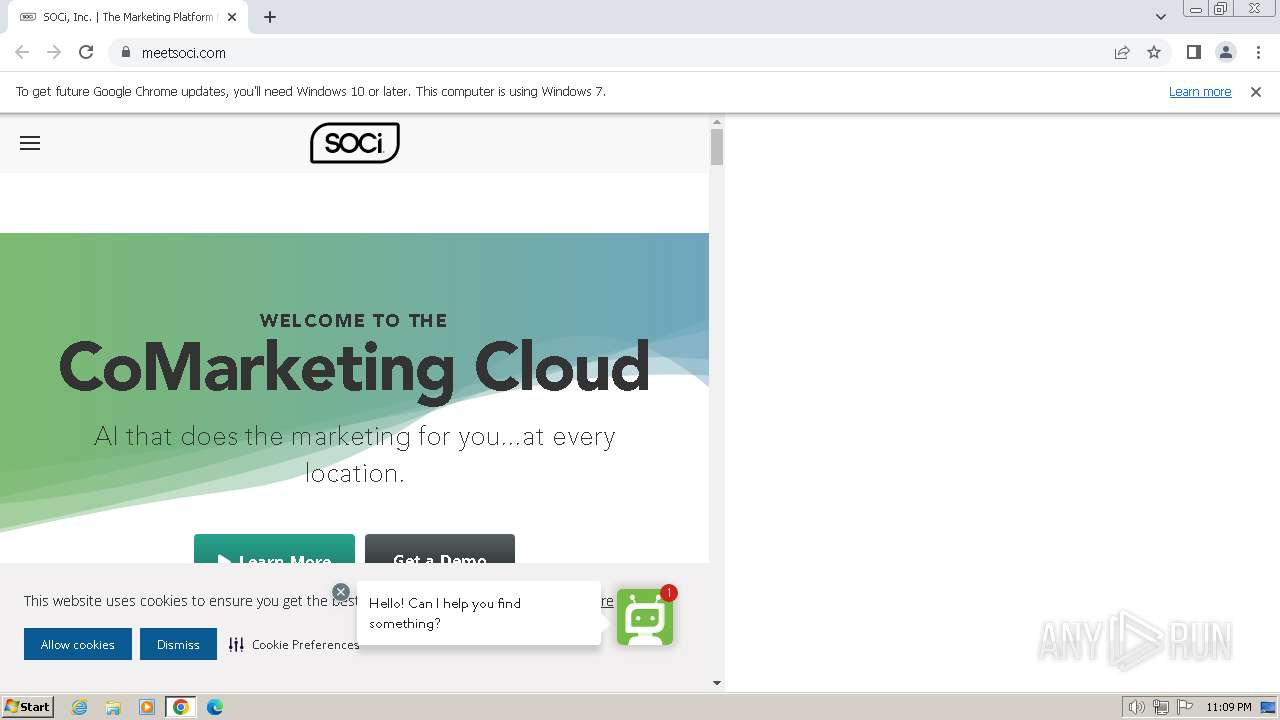Go forward in browser history
This screenshot has width=1280, height=720.
point(54,52)
